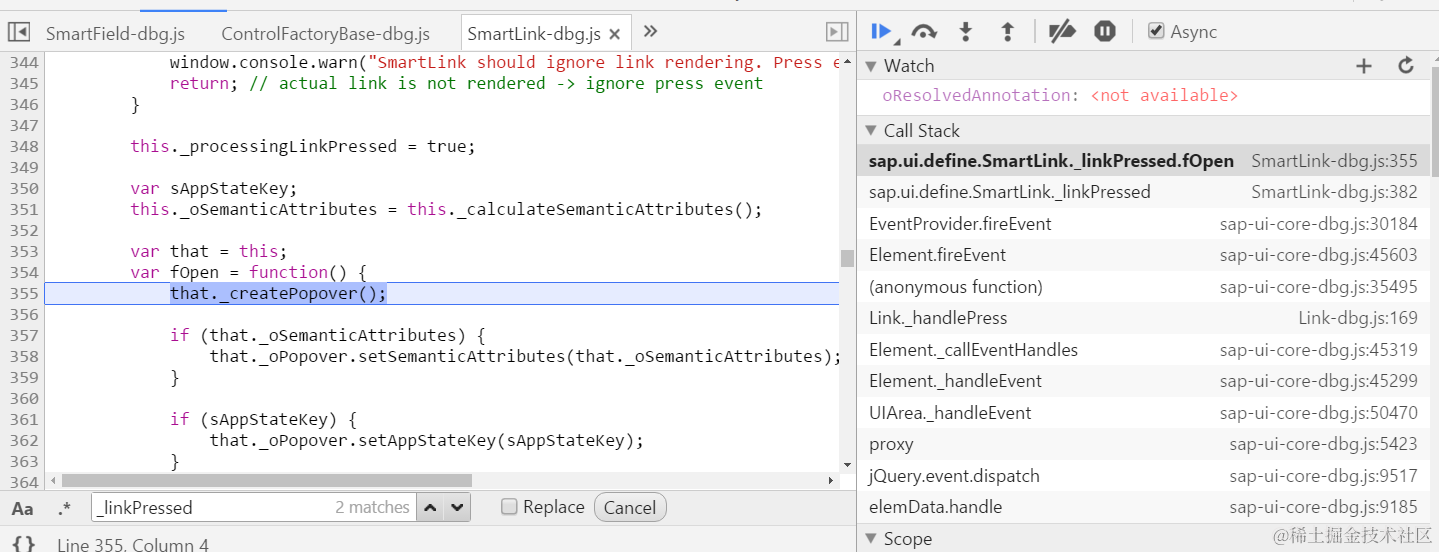Show more tabs with the chevron overflow icon
This screenshot has width=1439, height=552.
[650, 32]
